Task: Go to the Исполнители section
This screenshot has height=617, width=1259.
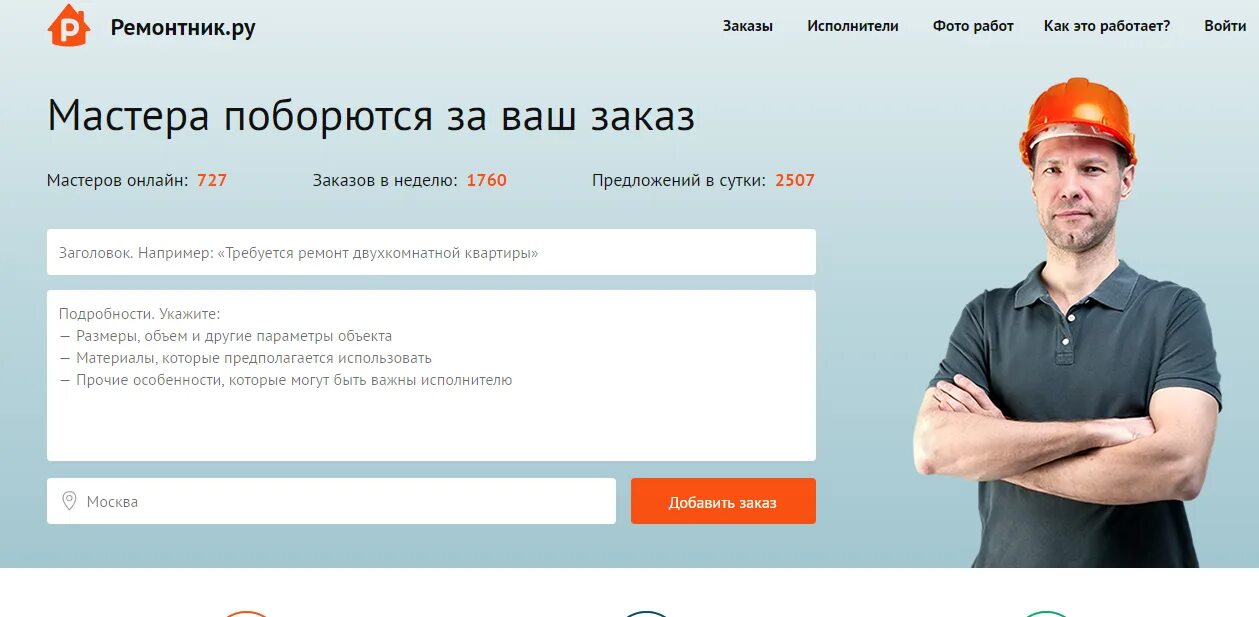Action: (853, 26)
